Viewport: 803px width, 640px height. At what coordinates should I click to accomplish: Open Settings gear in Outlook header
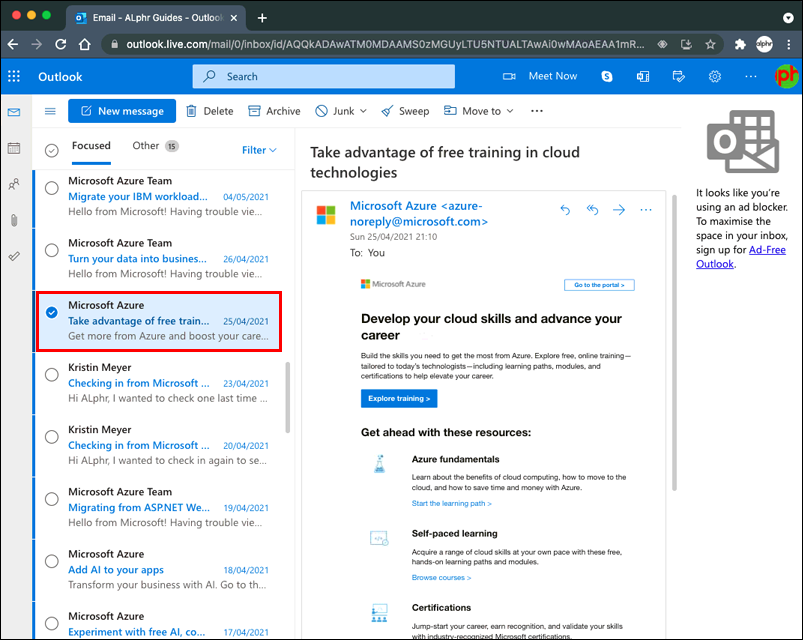715,77
